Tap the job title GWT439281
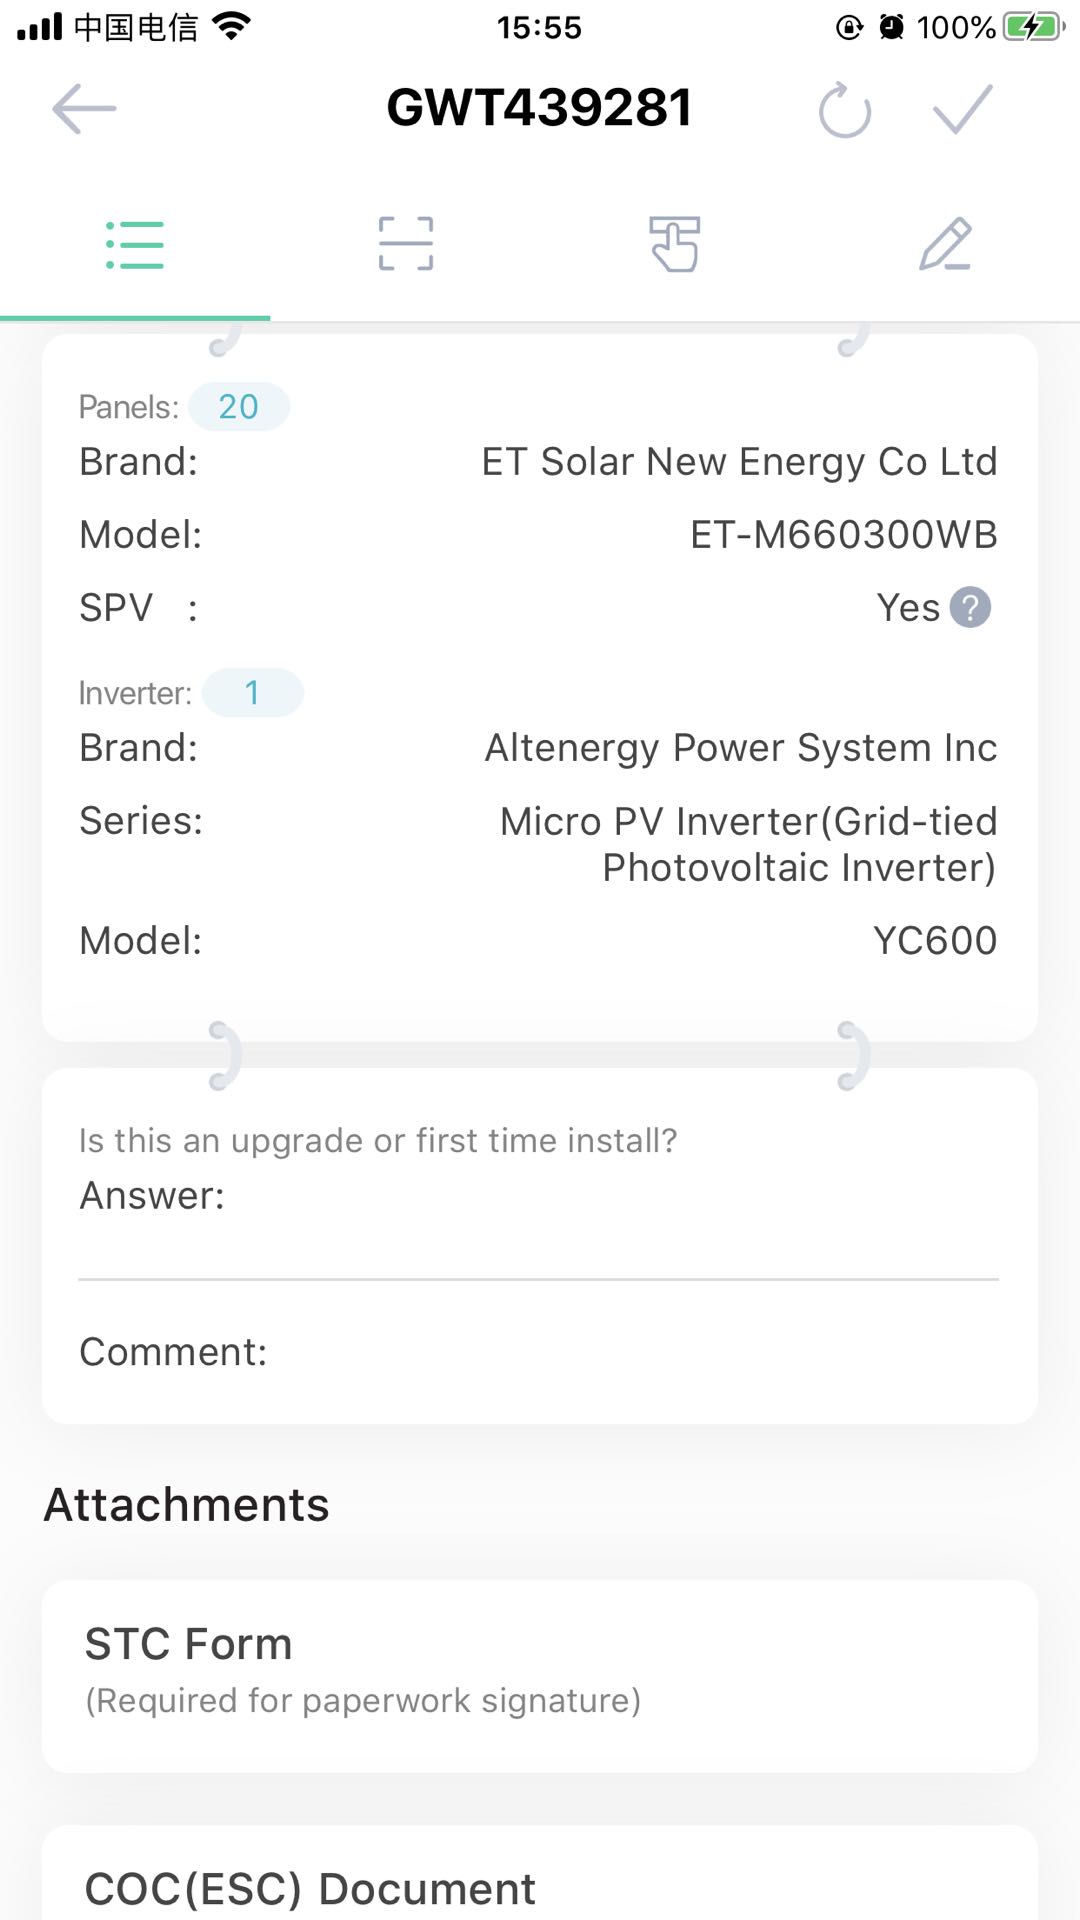This screenshot has height=1920, width=1080. 539,108
